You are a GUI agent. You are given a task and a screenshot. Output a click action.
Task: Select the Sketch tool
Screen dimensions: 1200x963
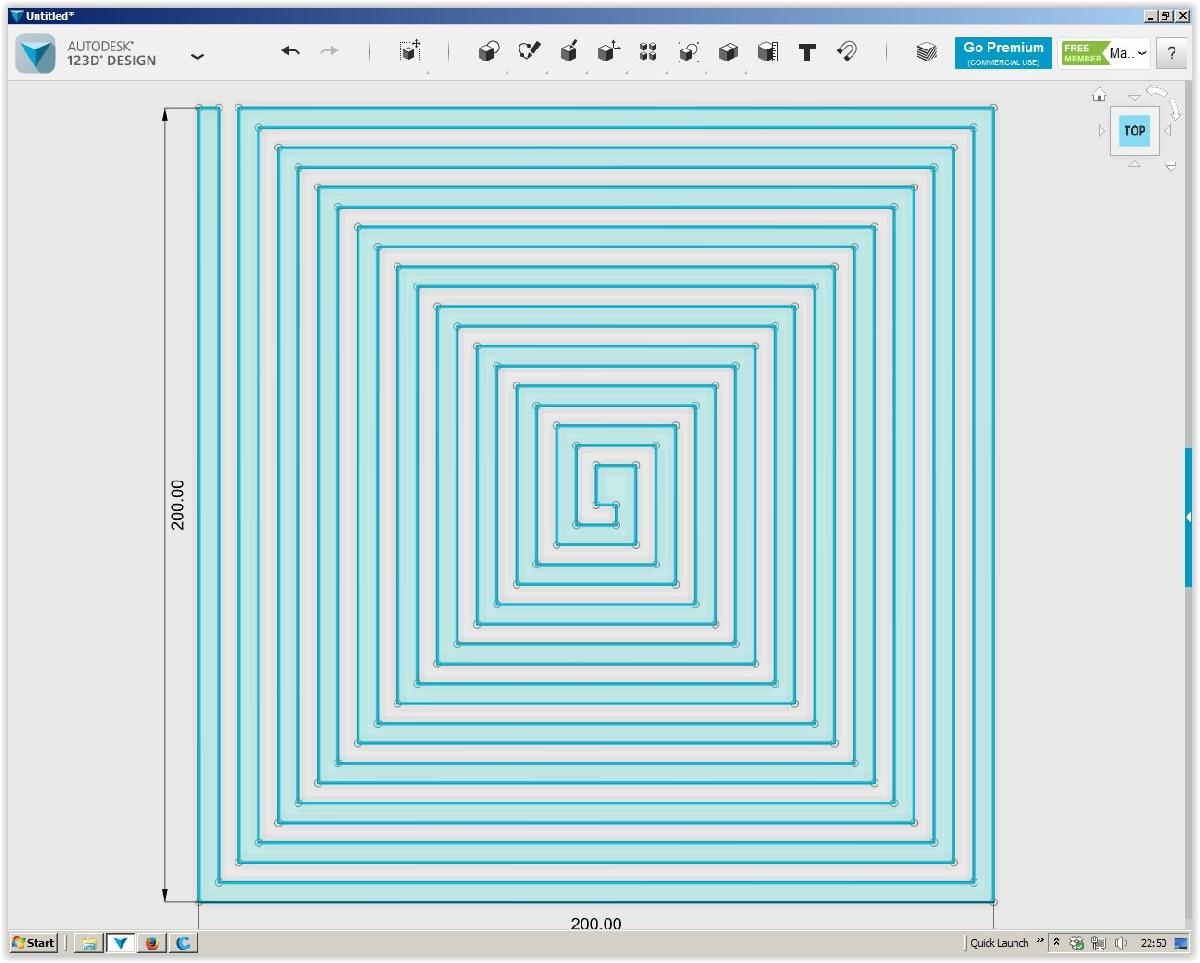529,52
